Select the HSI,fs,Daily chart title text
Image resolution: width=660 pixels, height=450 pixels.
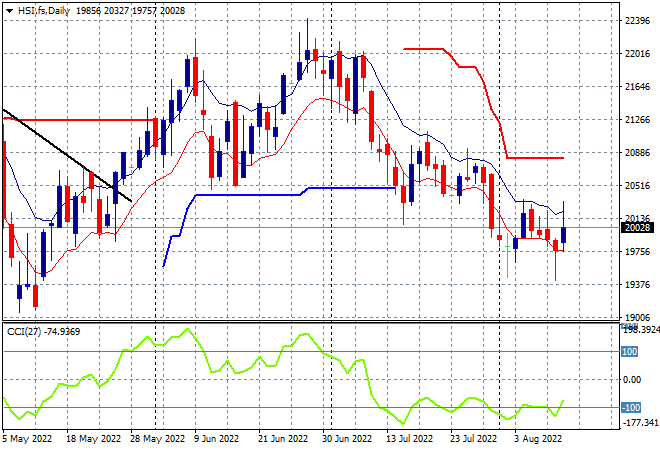[x=44, y=11]
